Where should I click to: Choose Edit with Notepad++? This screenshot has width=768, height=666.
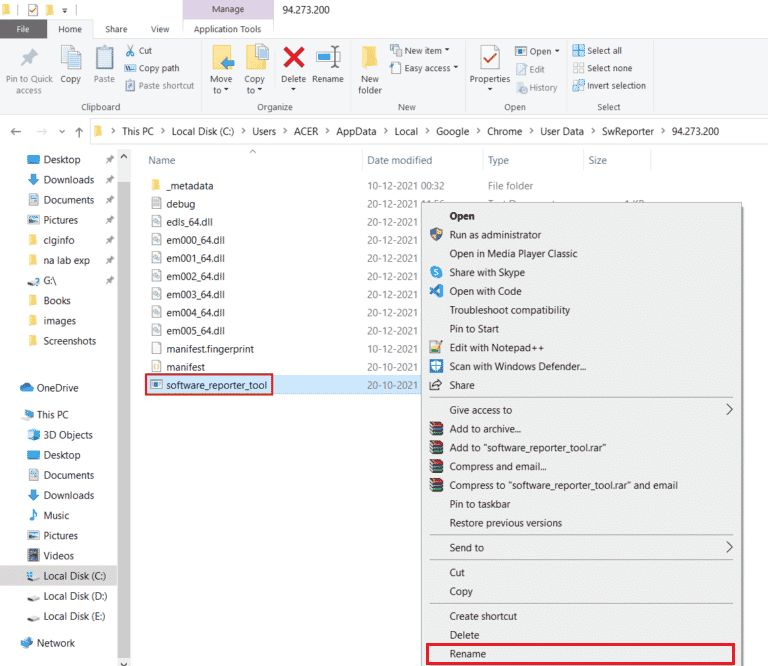(x=581, y=348)
